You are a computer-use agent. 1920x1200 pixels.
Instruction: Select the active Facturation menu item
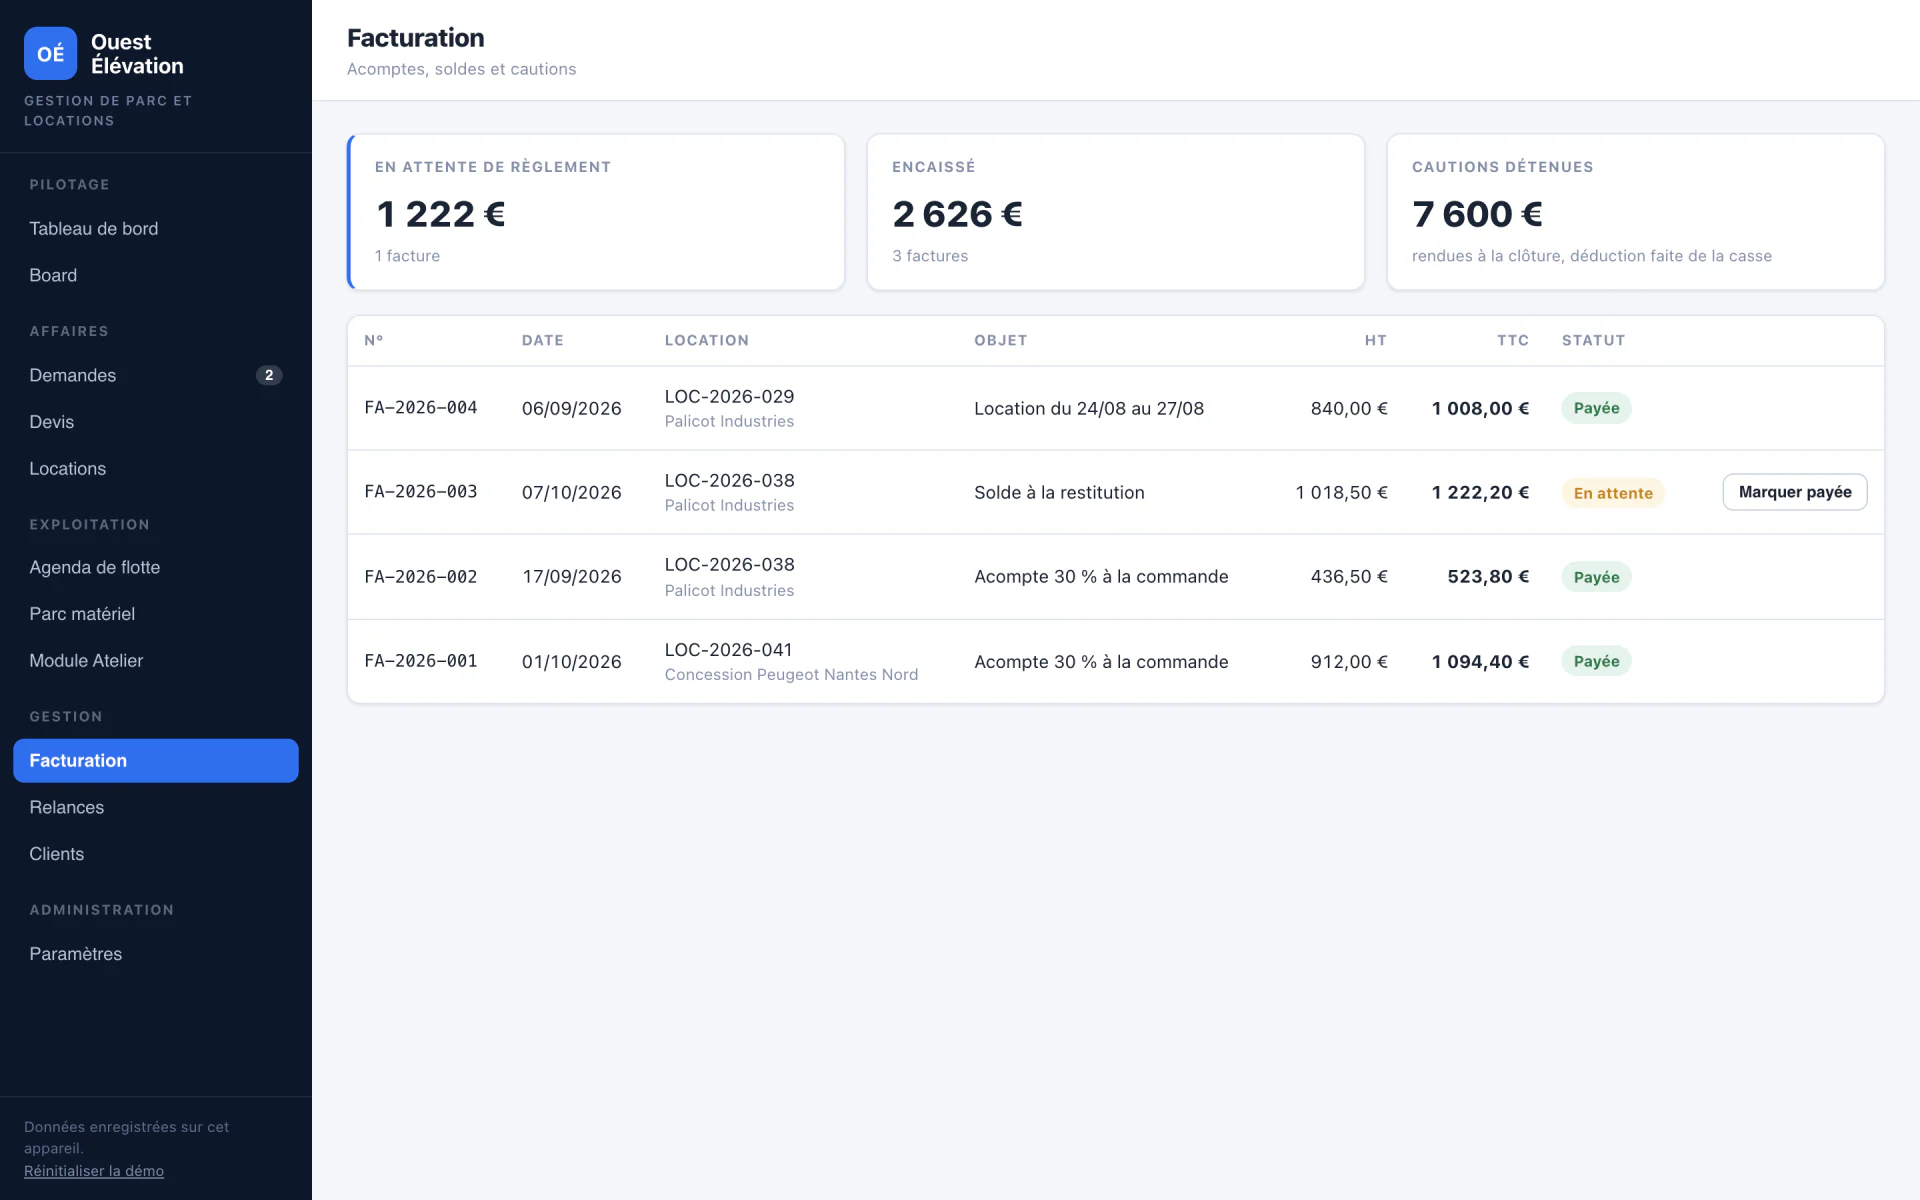(155, 760)
